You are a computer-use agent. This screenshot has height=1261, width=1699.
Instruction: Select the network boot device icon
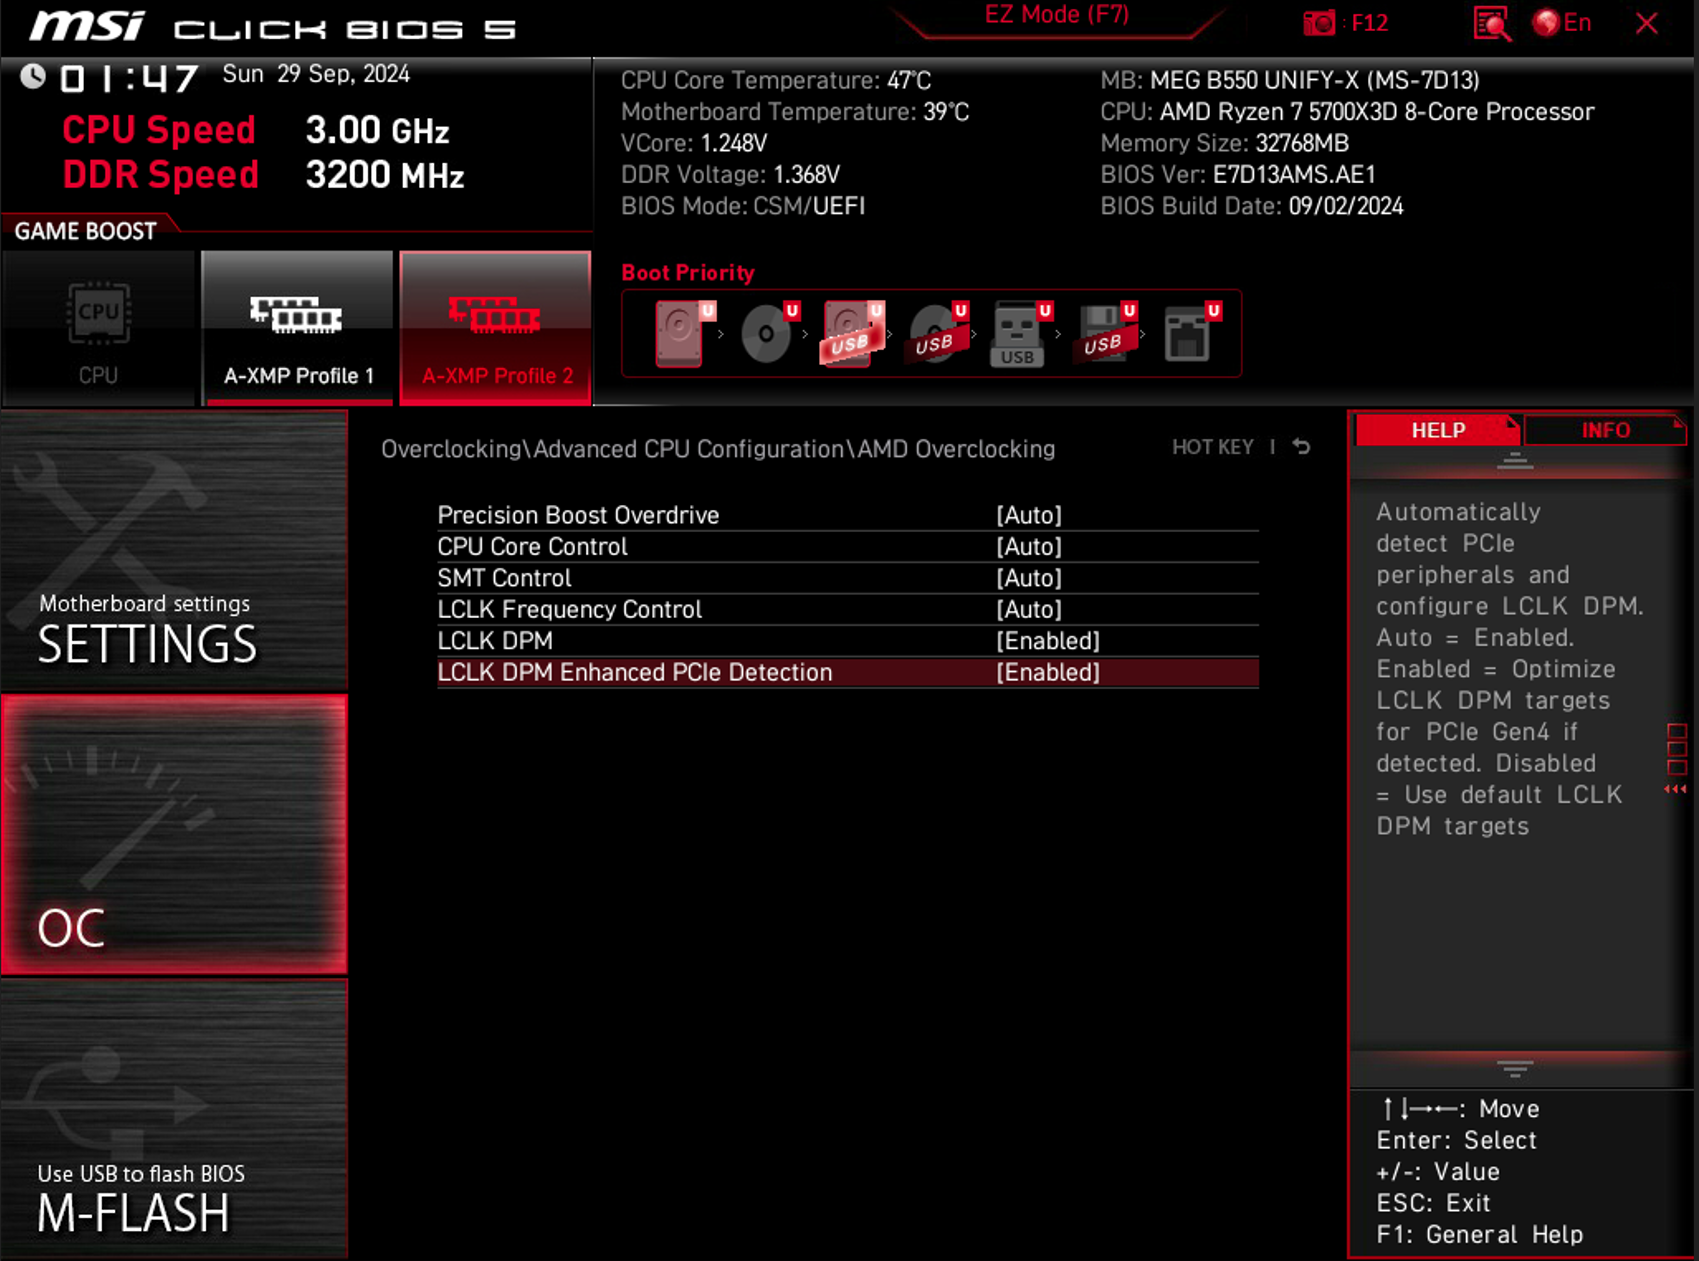pyautogui.click(x=1192, y=334)
